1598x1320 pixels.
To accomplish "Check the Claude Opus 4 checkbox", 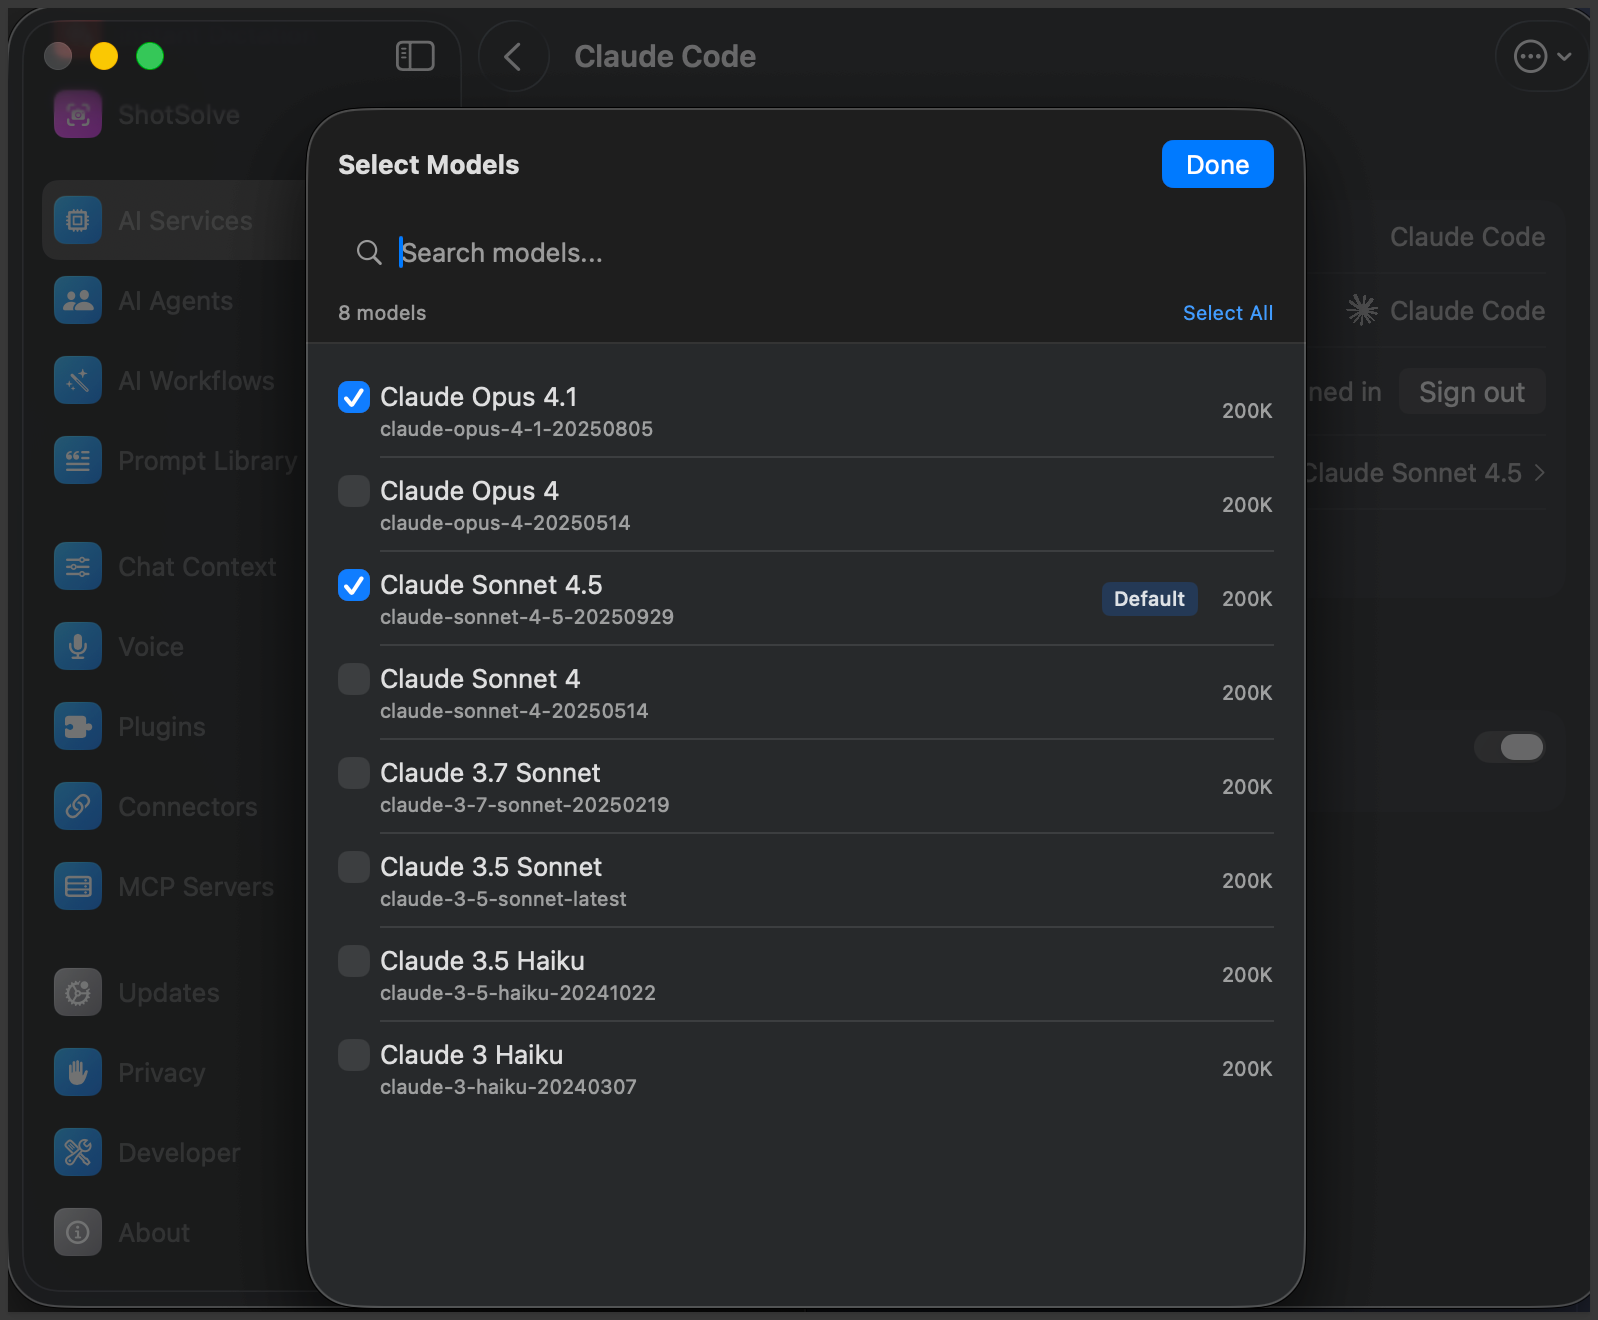I will [354, 491].
